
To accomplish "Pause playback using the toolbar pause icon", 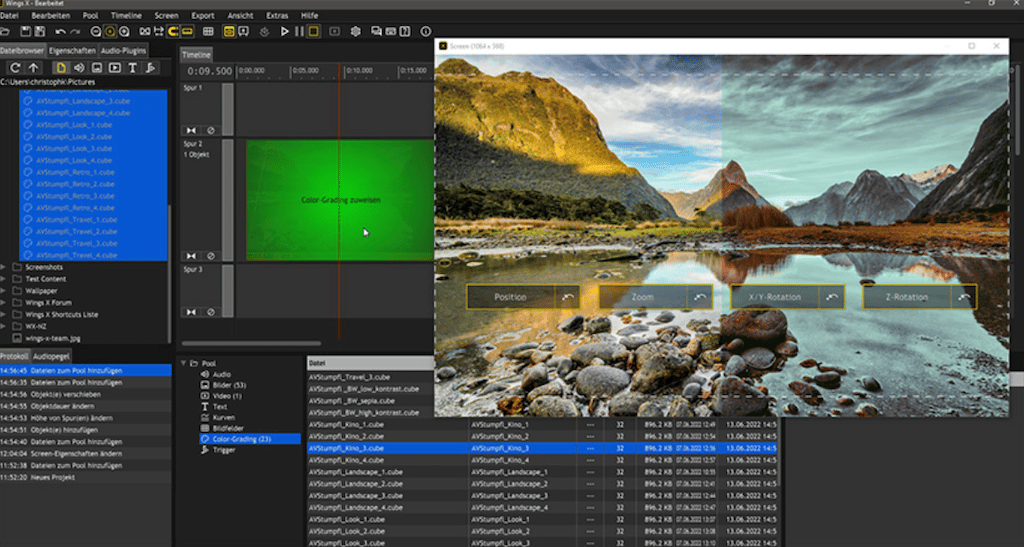I will click(299, 32).
